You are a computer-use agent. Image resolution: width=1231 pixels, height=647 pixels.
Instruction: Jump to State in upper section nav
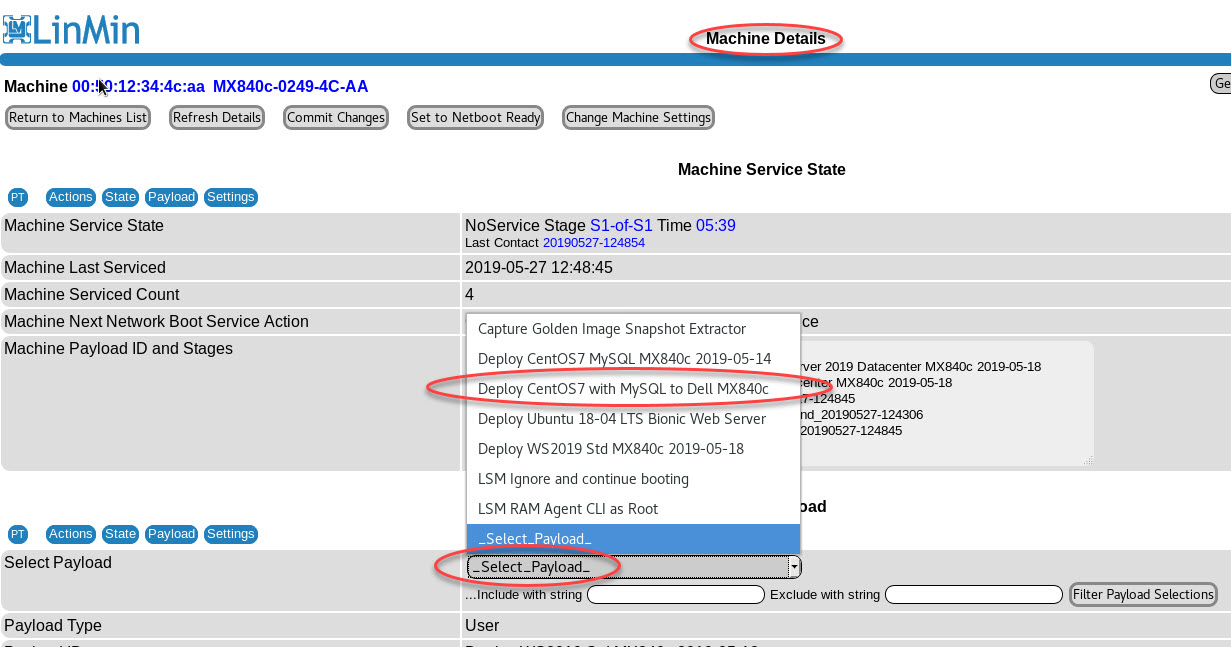click(121, 197)
